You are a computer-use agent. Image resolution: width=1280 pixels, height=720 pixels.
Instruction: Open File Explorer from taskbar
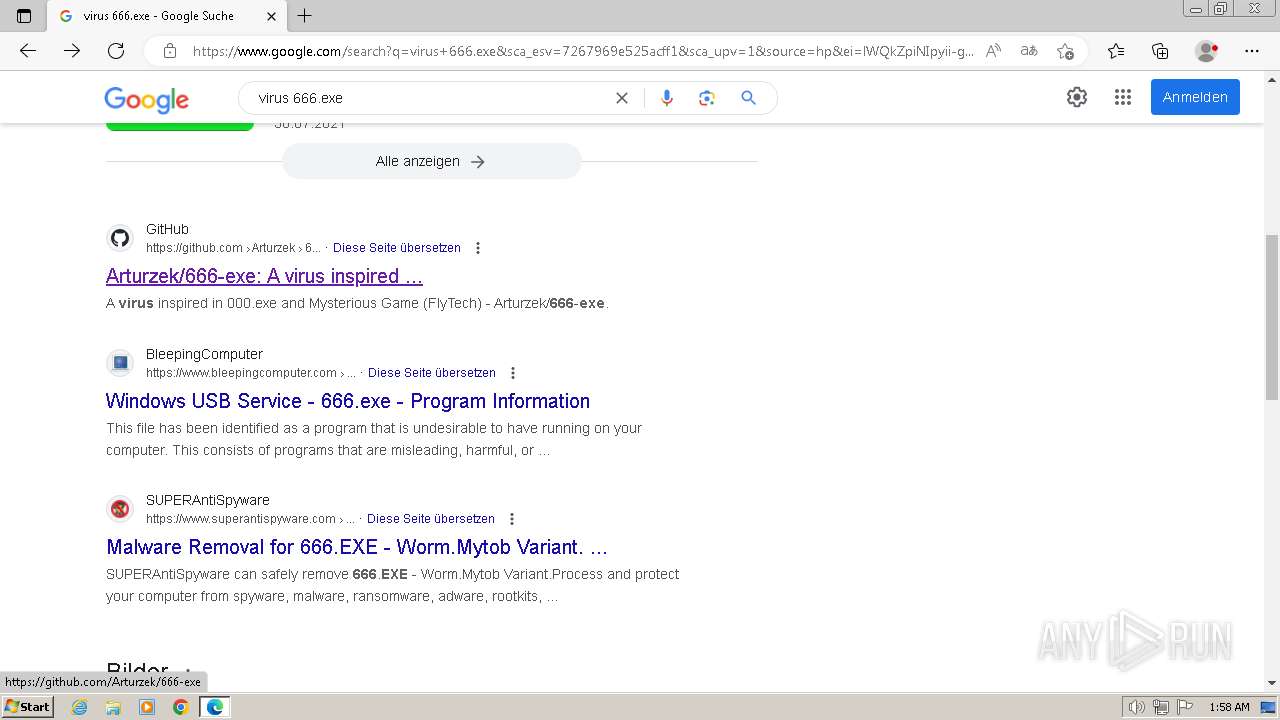[113, 707]
